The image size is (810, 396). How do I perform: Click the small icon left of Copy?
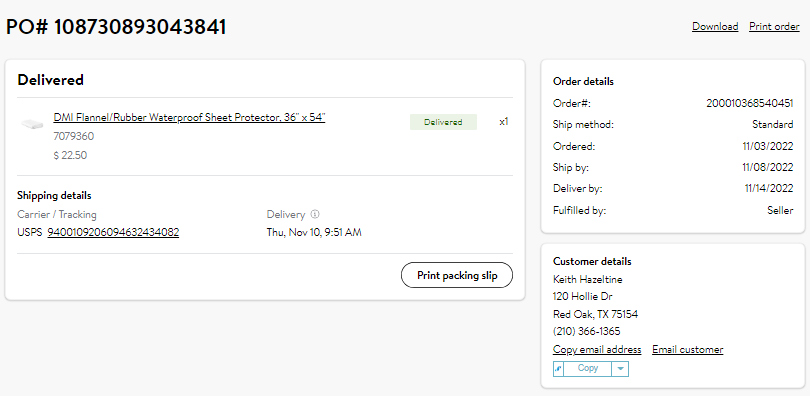[x=558, y=369]
